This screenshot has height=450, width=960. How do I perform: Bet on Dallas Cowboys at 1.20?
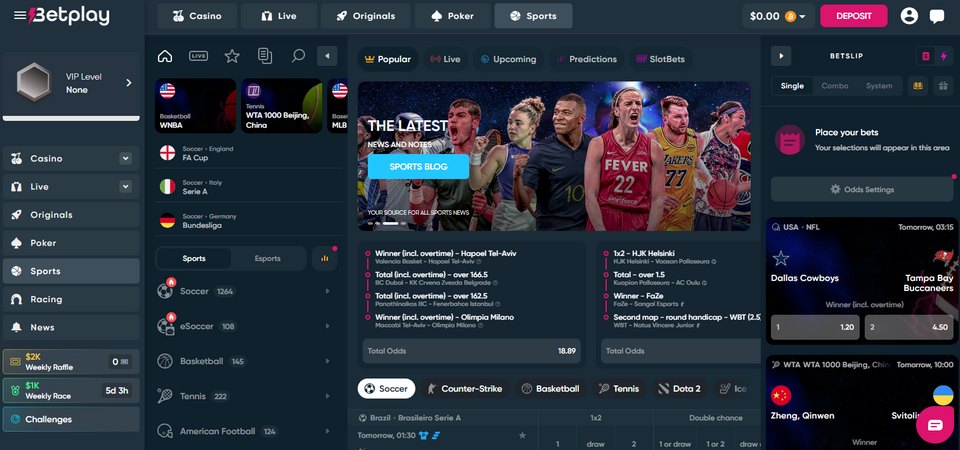[x=814, y=328]
